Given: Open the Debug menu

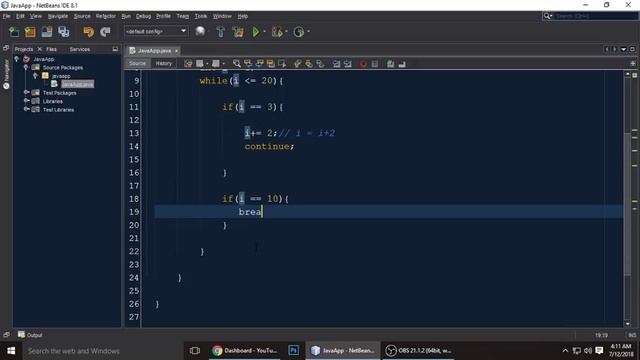Looking at the screenshot, I should tap(143, 16).
